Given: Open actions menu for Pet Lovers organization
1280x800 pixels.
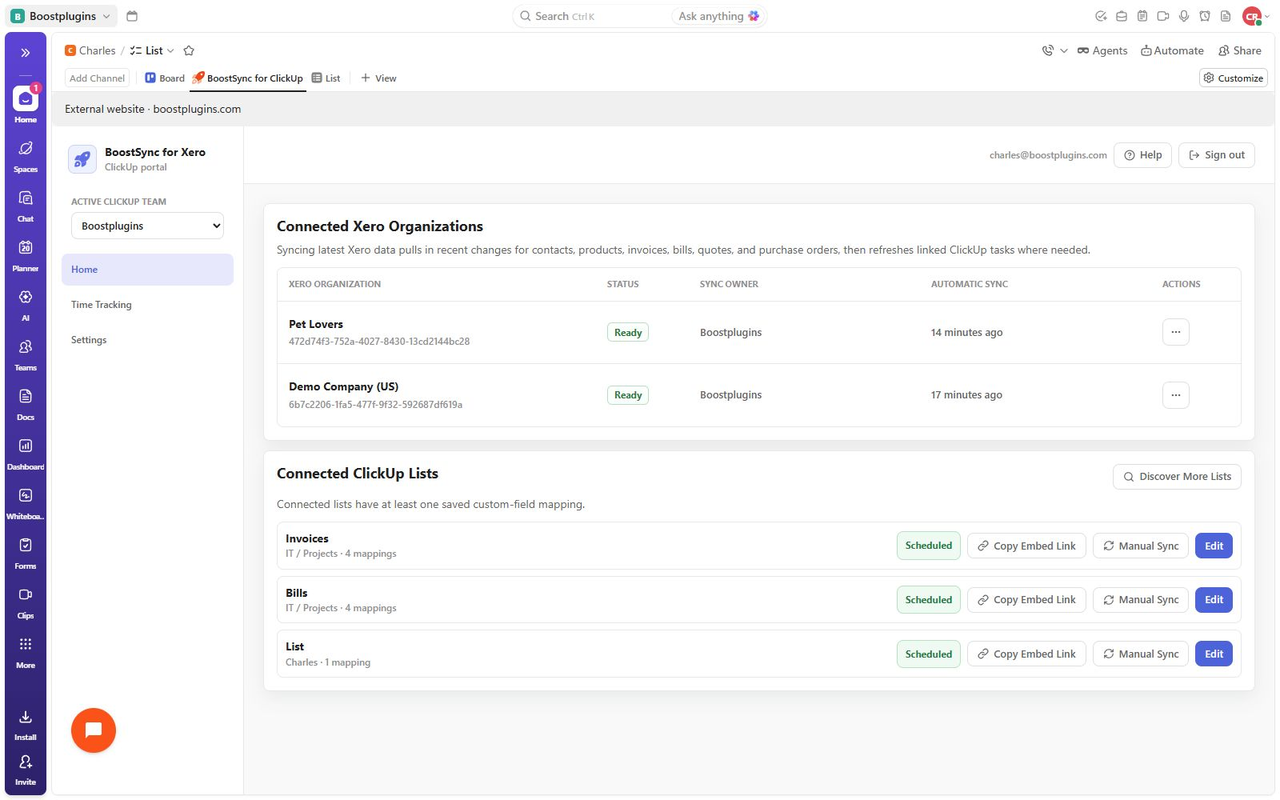Looking at the screenshot, I should pyautogui.click(x=1176, y=332).
